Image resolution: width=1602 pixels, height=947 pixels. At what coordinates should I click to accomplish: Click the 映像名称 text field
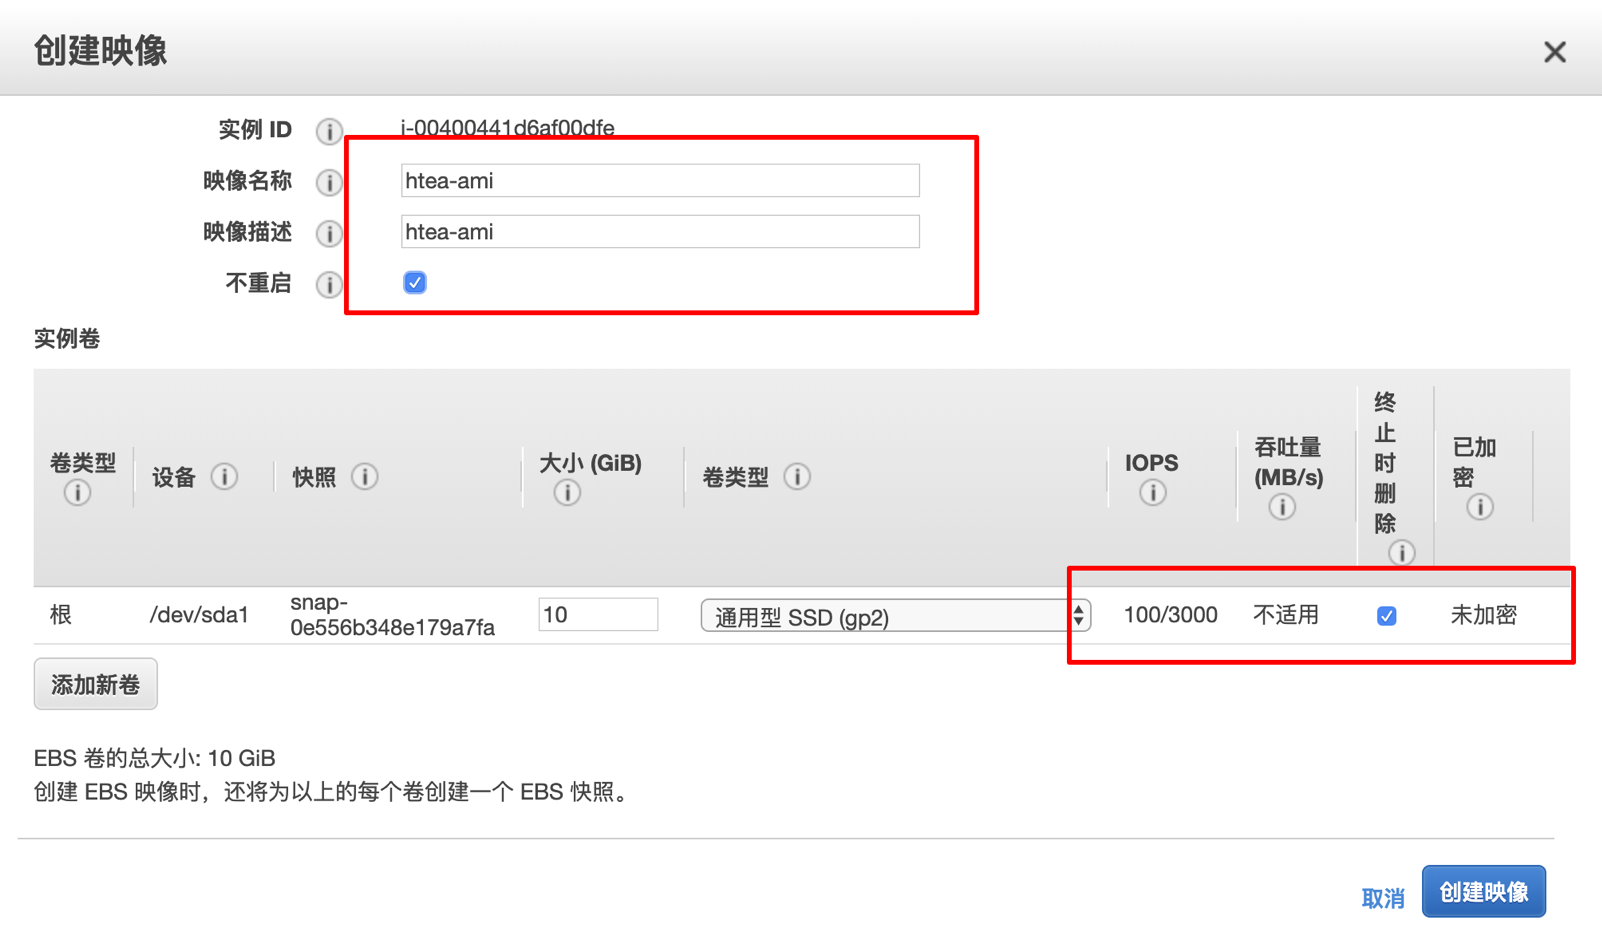click(660, 181)
